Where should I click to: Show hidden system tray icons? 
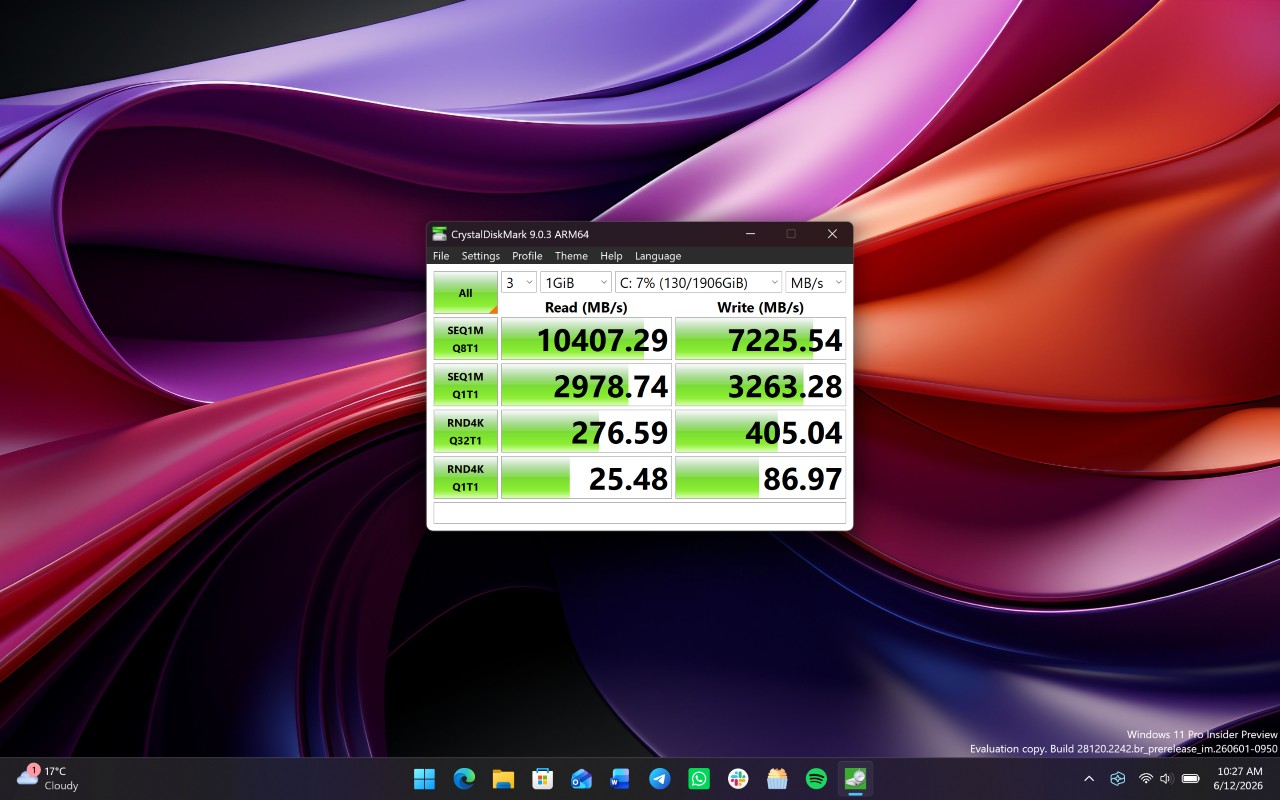(x=1089, y=778)
